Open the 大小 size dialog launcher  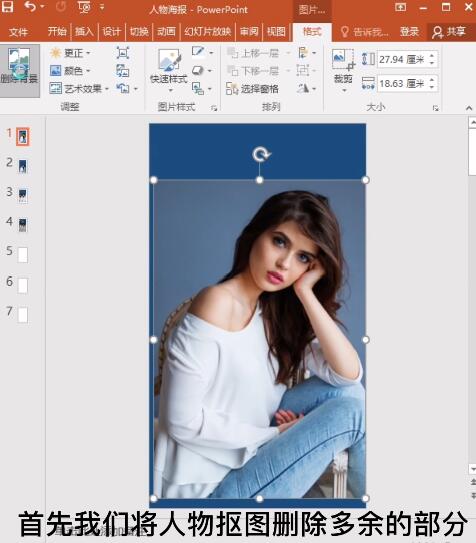point(435,108)
